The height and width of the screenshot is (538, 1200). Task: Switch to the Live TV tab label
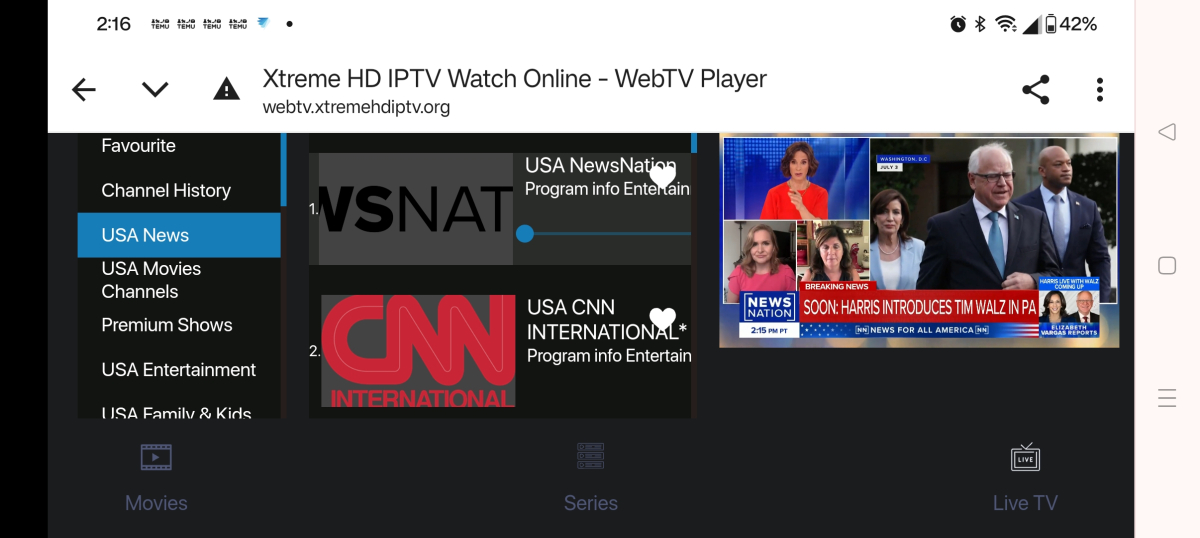pyautogui.click(x=1025, y=503)
